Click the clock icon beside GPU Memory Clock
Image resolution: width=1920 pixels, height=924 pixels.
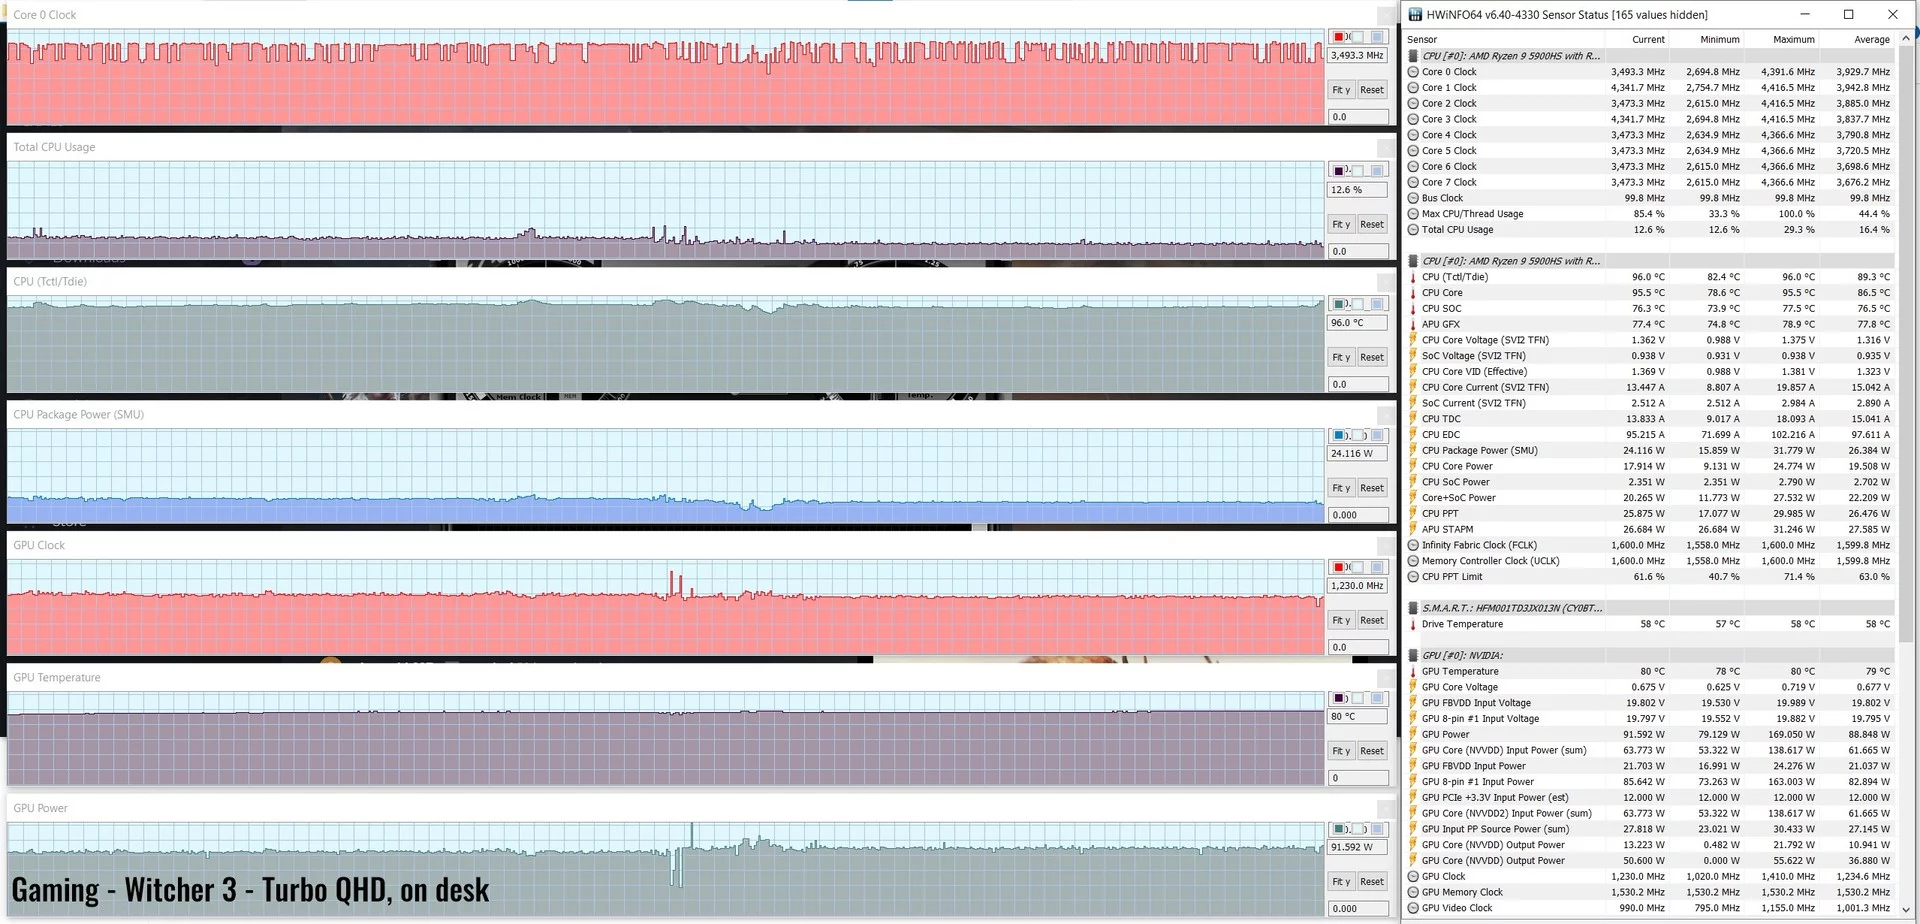[1413, 892]
